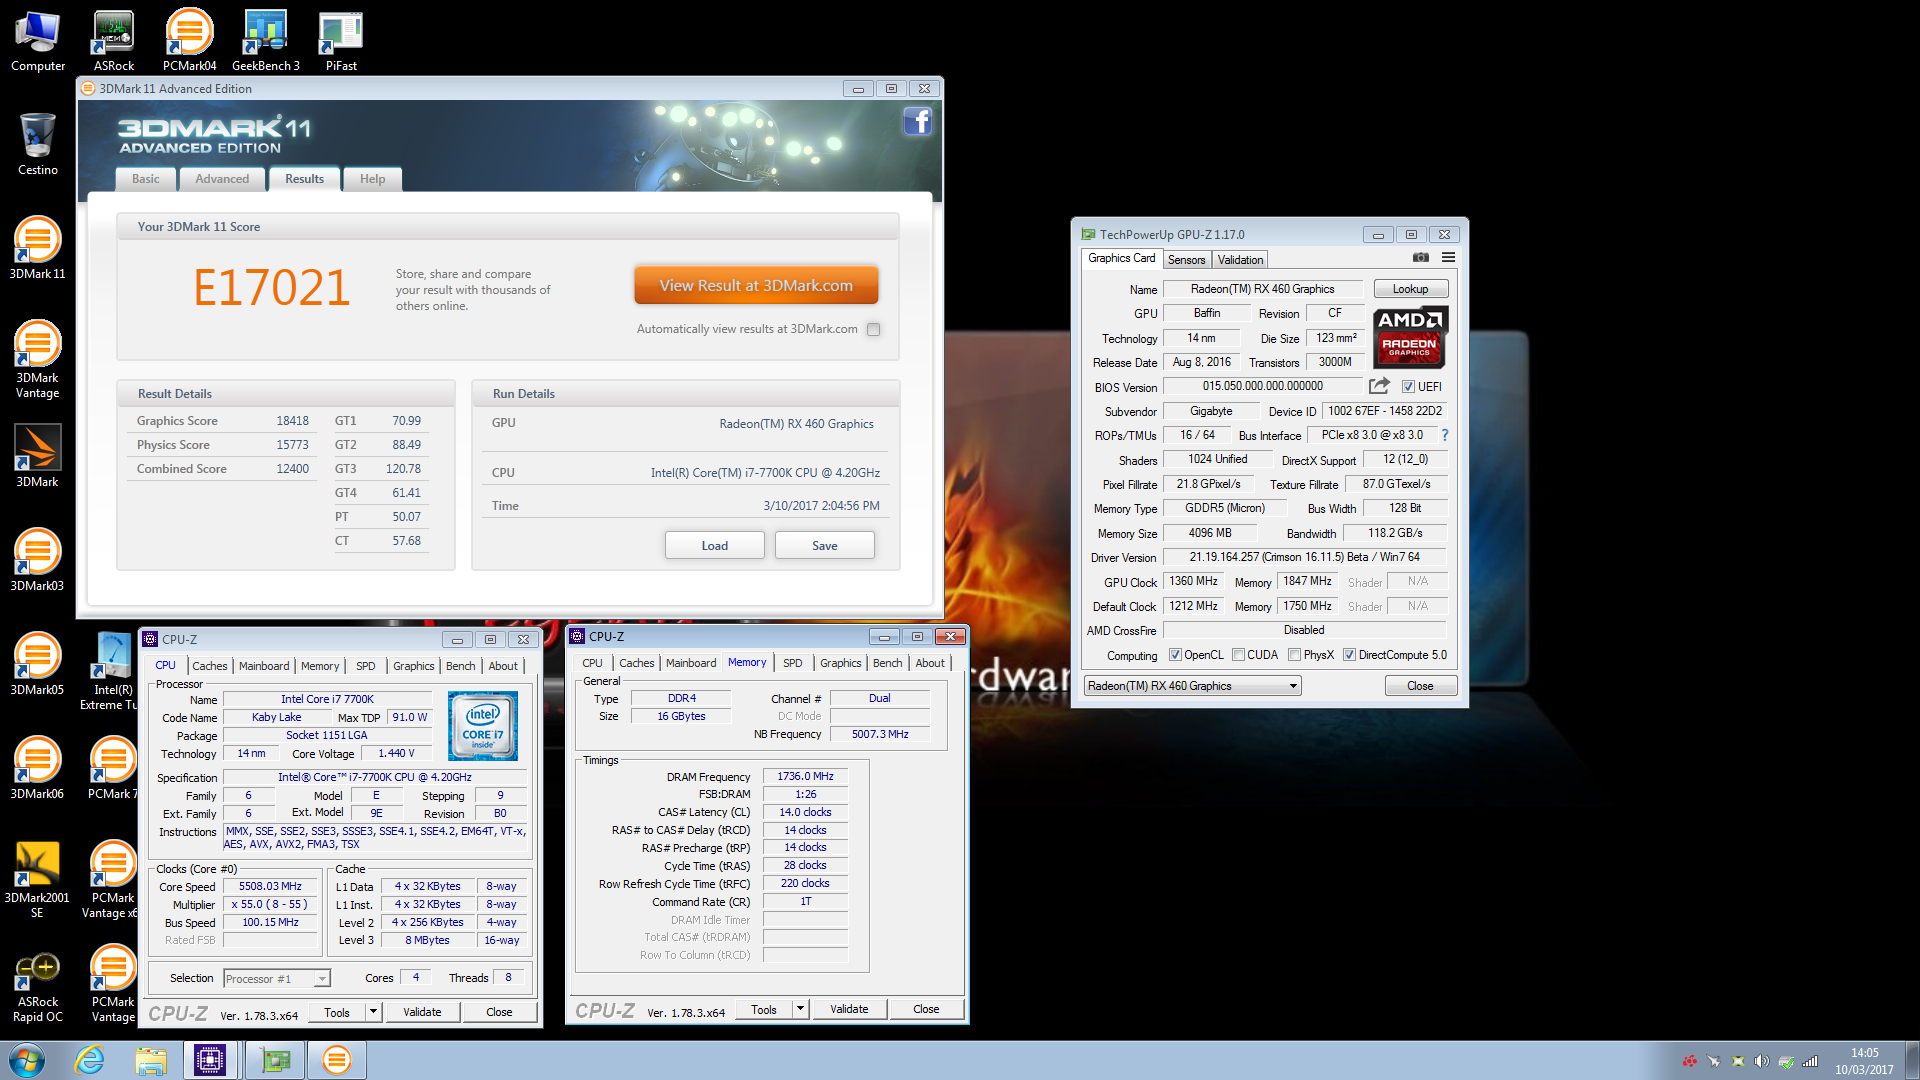Screen dimensions: 1920x1080
Task: Click the bus interface question mark
Action: [x=1444, y=435]
